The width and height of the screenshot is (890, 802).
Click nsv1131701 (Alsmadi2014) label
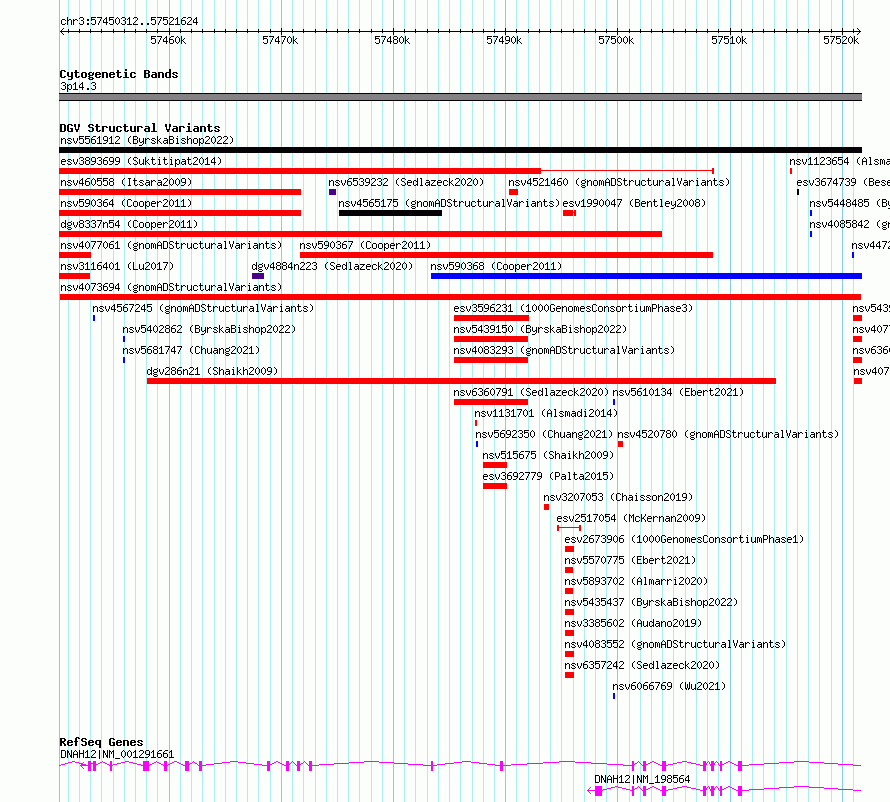(x=545, y=413)
